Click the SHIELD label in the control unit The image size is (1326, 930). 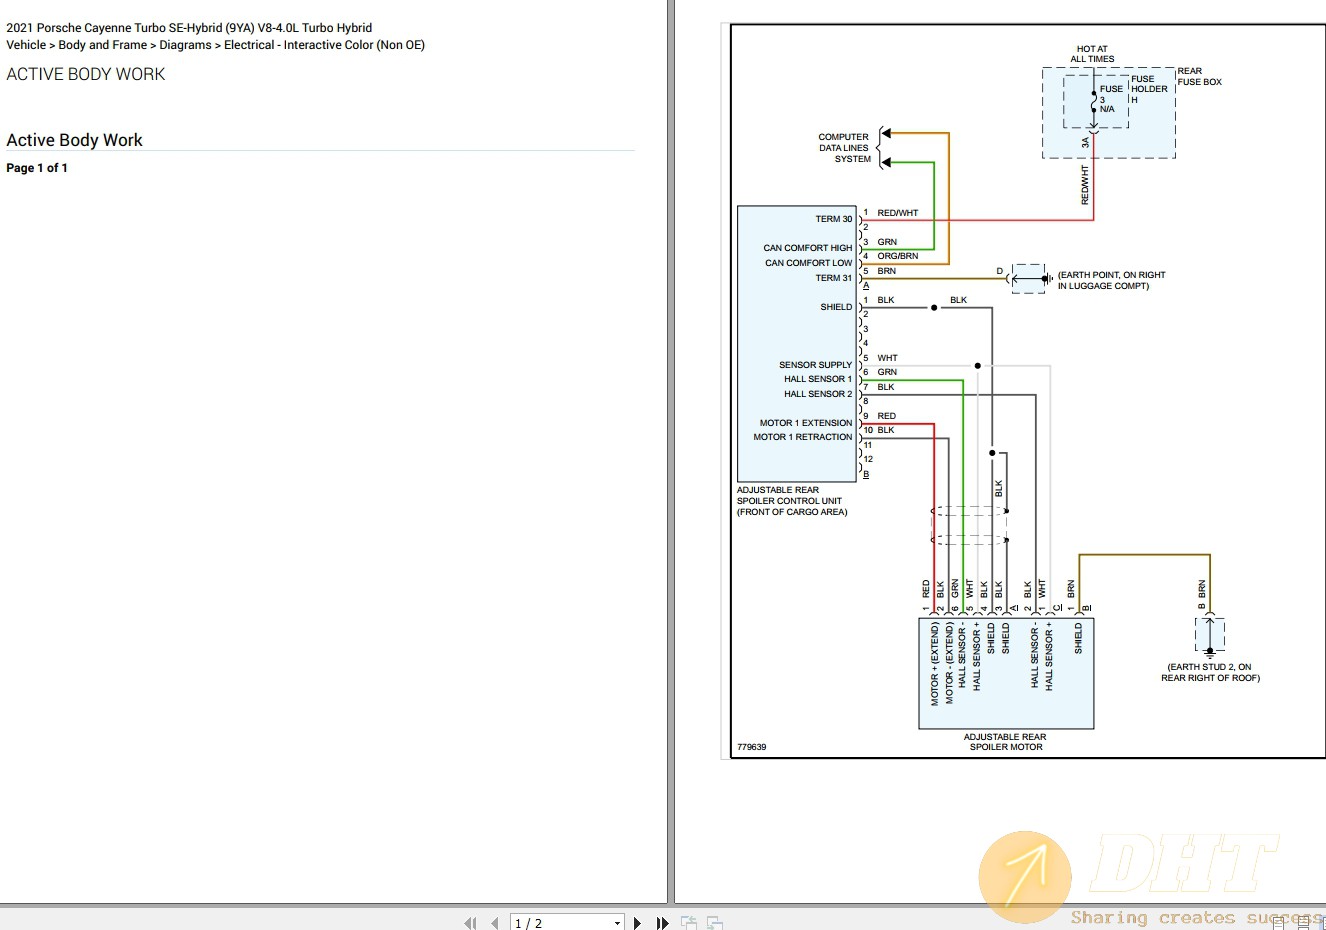(x=836, y=307)
